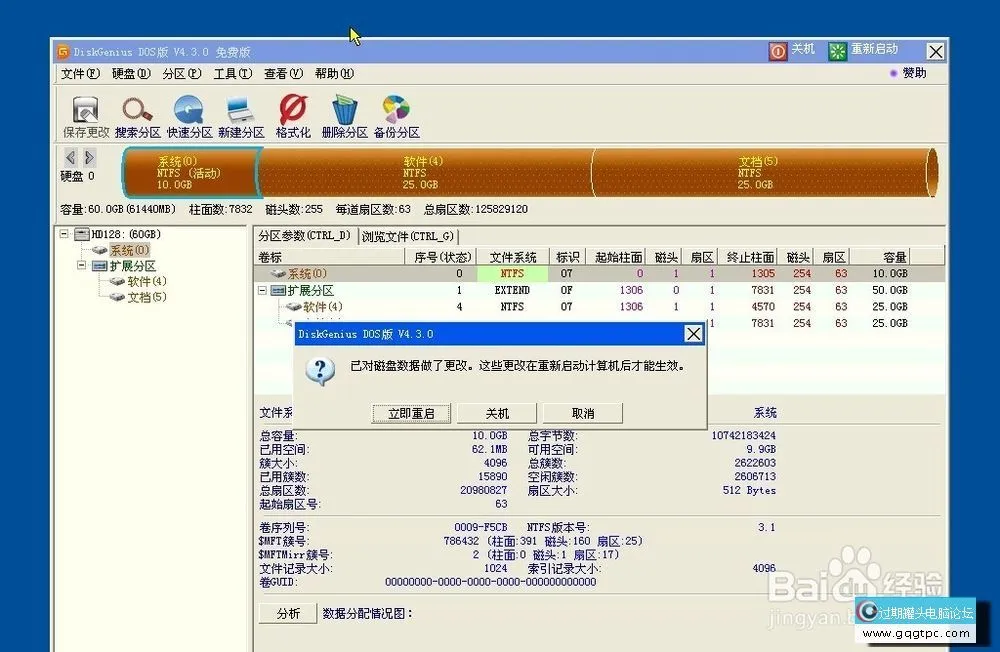
Task: Click 立即重启 in the dialog
Action: (410, 412)
